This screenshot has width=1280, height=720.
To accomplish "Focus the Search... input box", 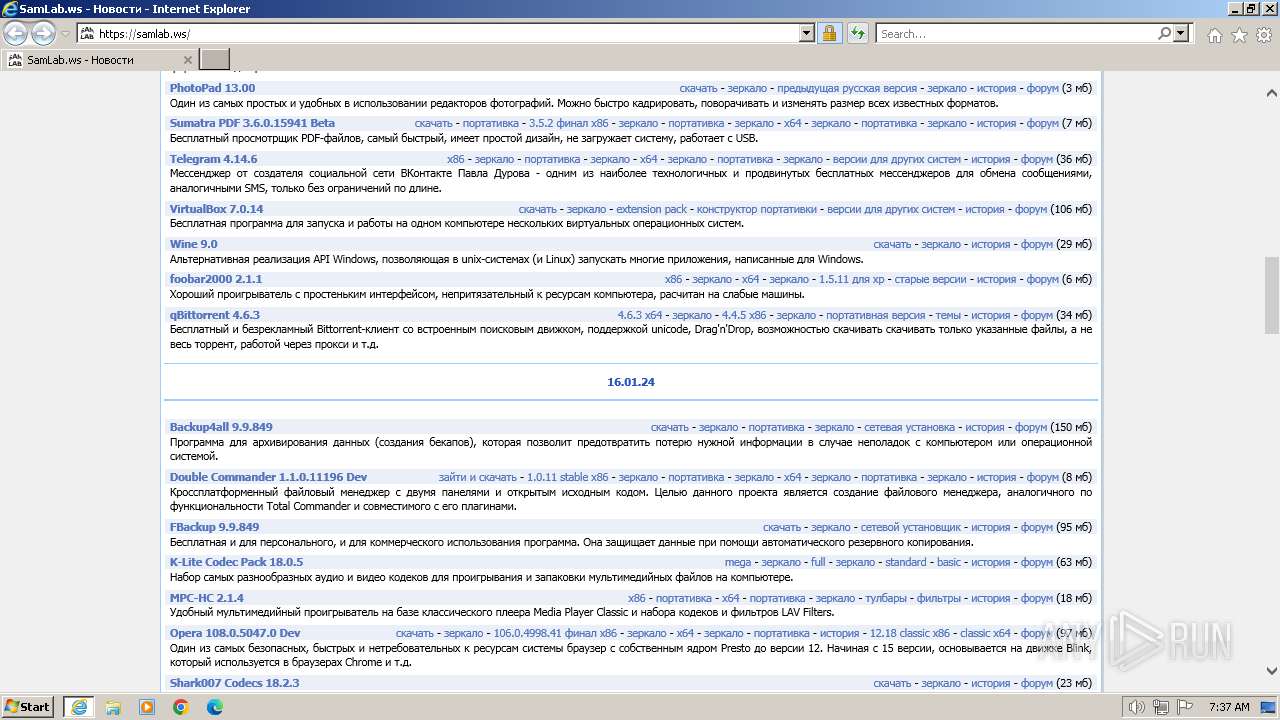I will click(1016, 33).
